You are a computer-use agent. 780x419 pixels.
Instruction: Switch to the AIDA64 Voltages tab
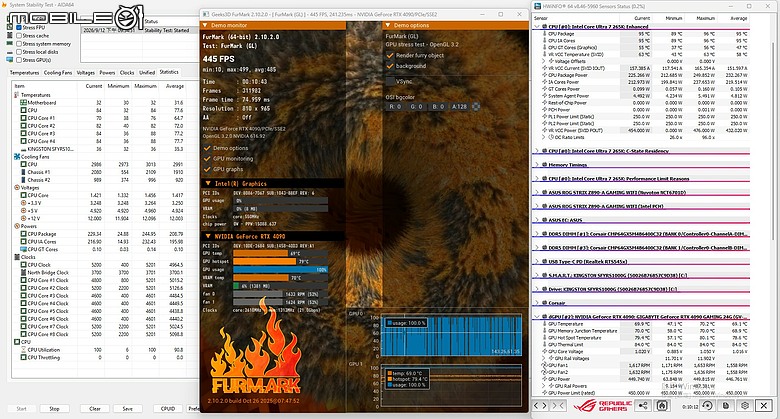pyautogui.click(x=86, y=73)
